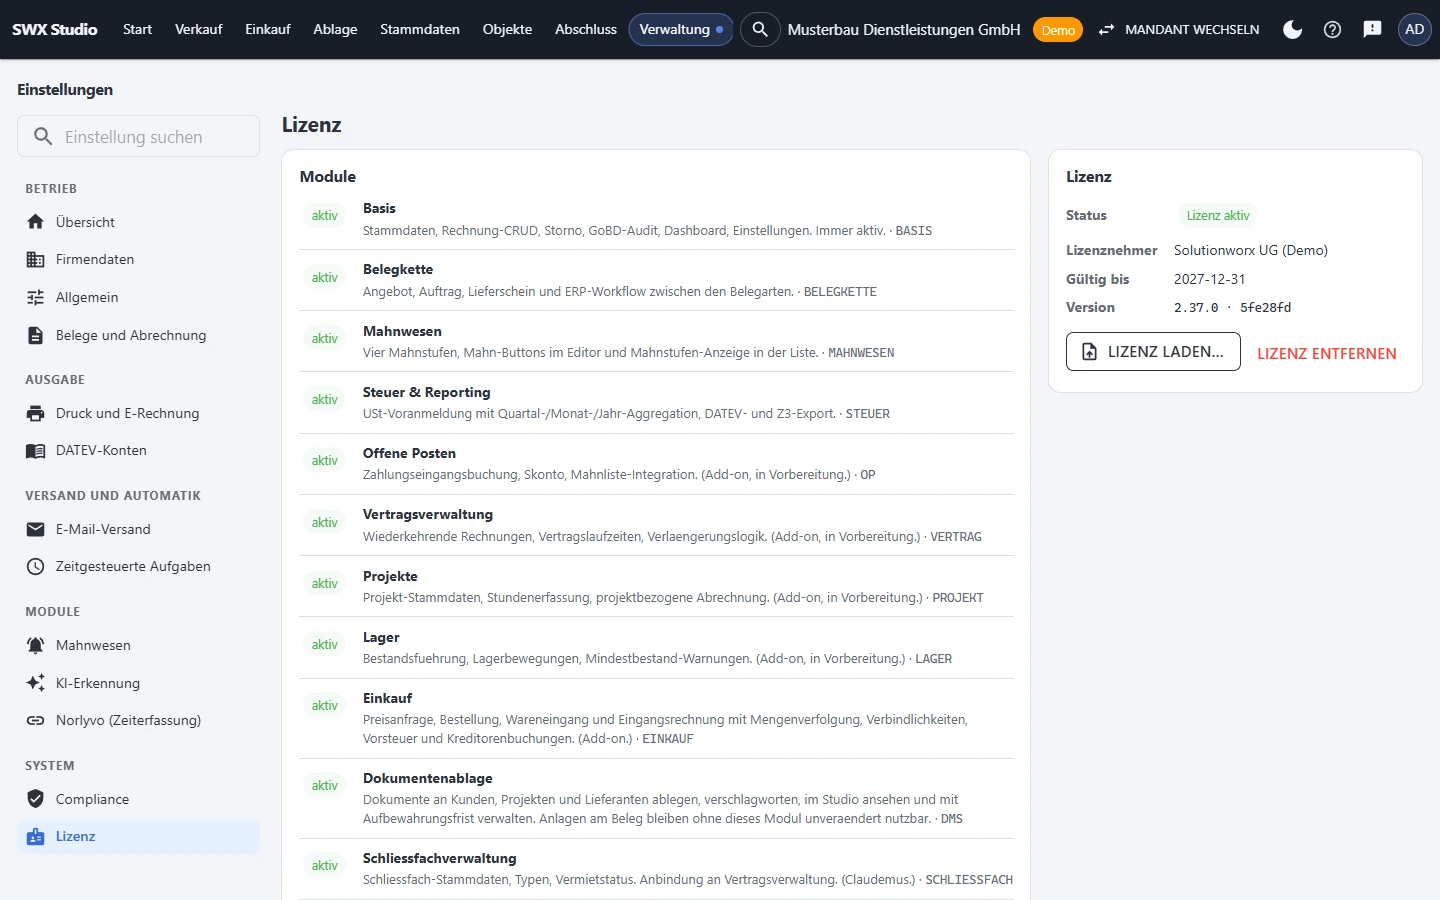
Task: Click the building icon next to Firmendaten
Action: (36, 259)
